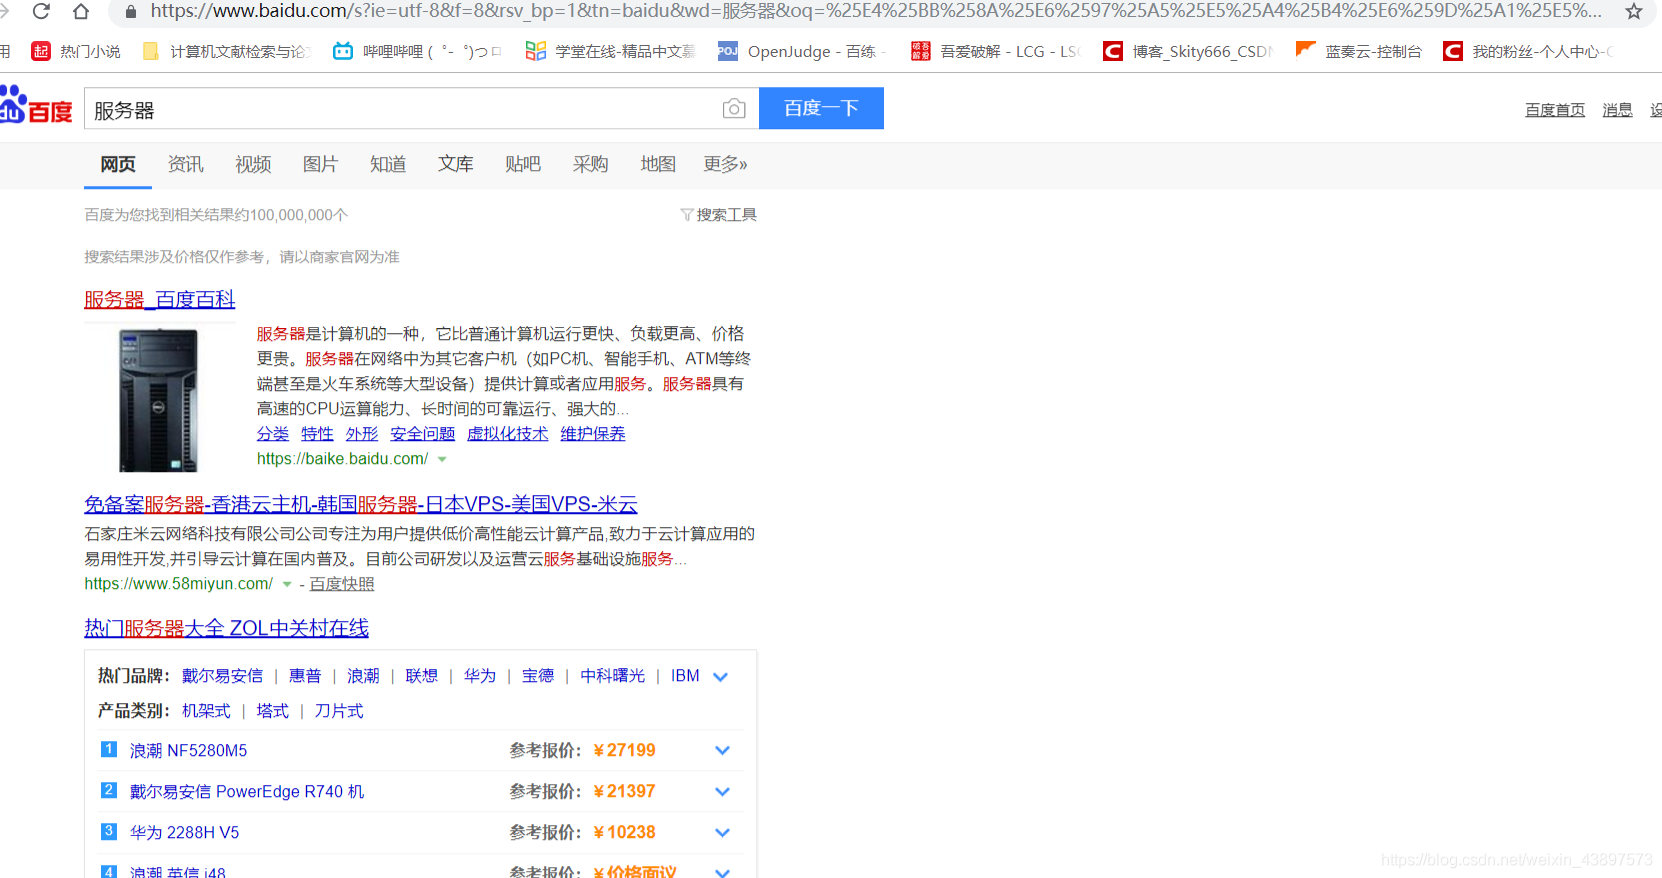This screenshot has height=878, width=1662.
Task: Open the 更多» menu
Action: pos(725,164)
